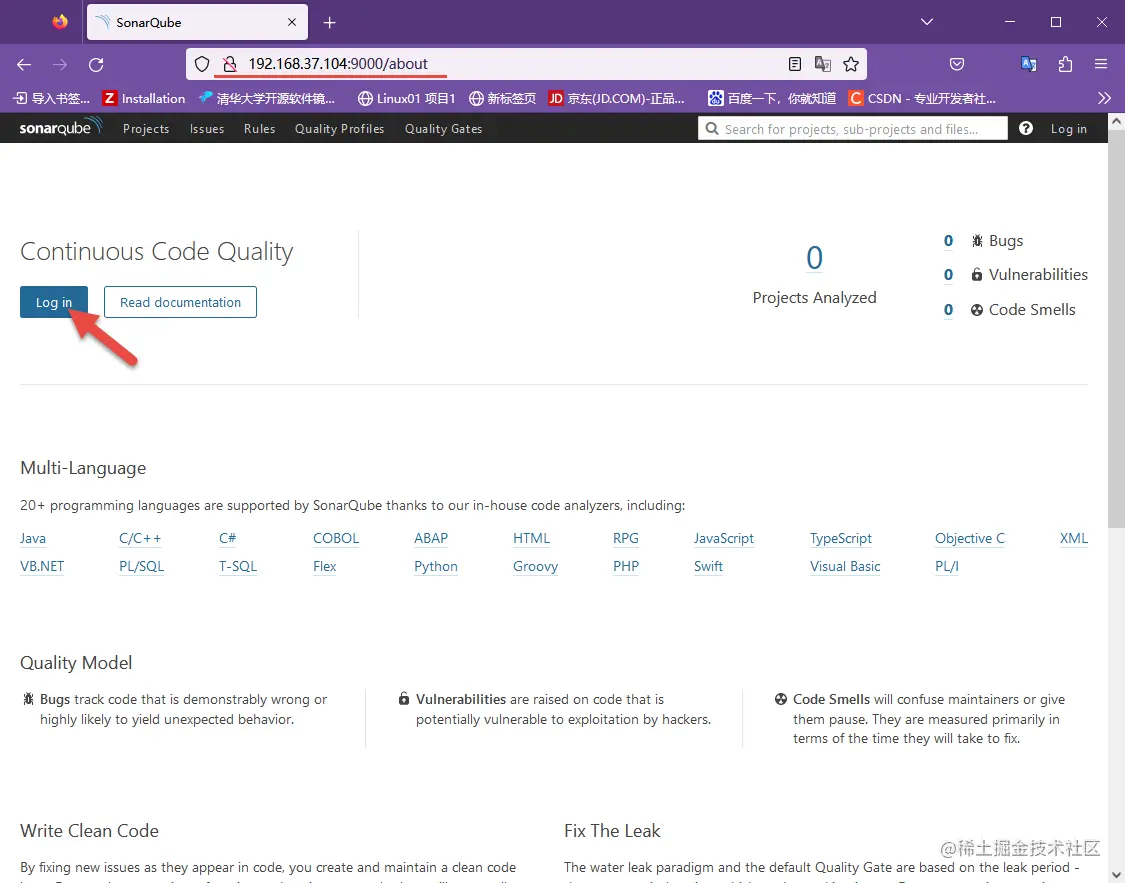Open the Objective C language link
Image resolution: width=1125 pixels, height=883 pixels.
[x=969, y=539]
